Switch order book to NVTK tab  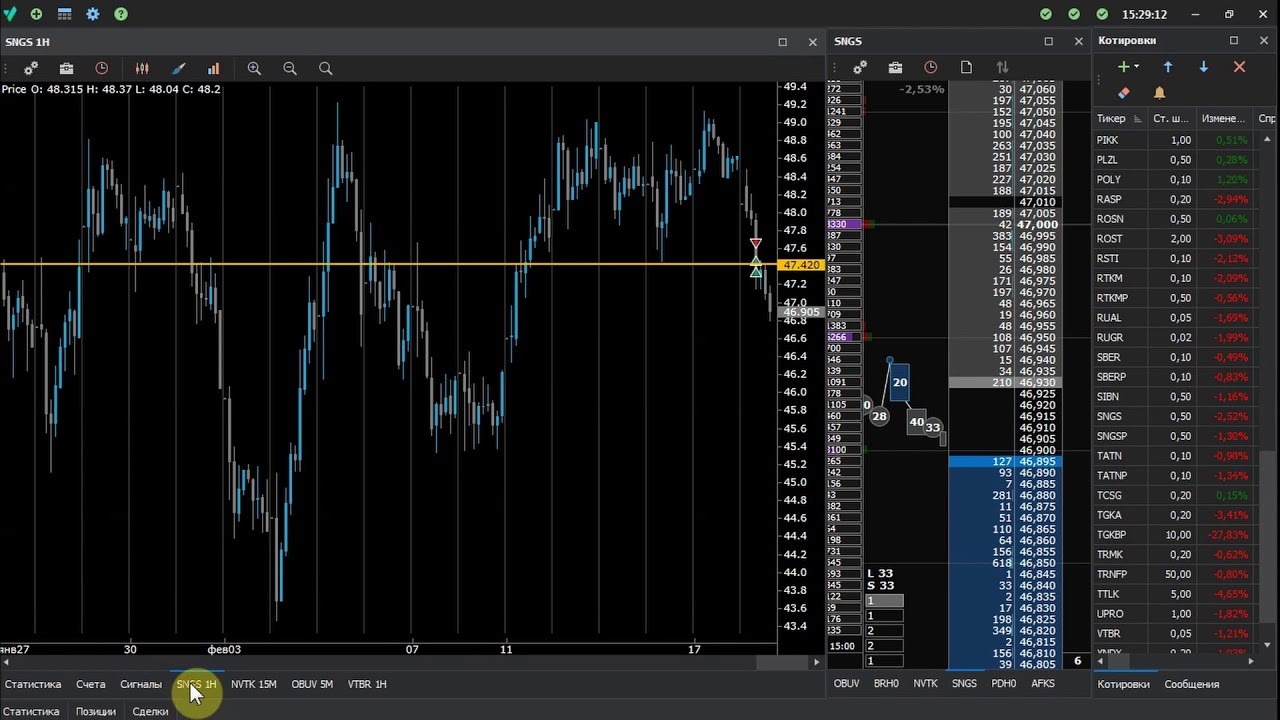point(926,684)
